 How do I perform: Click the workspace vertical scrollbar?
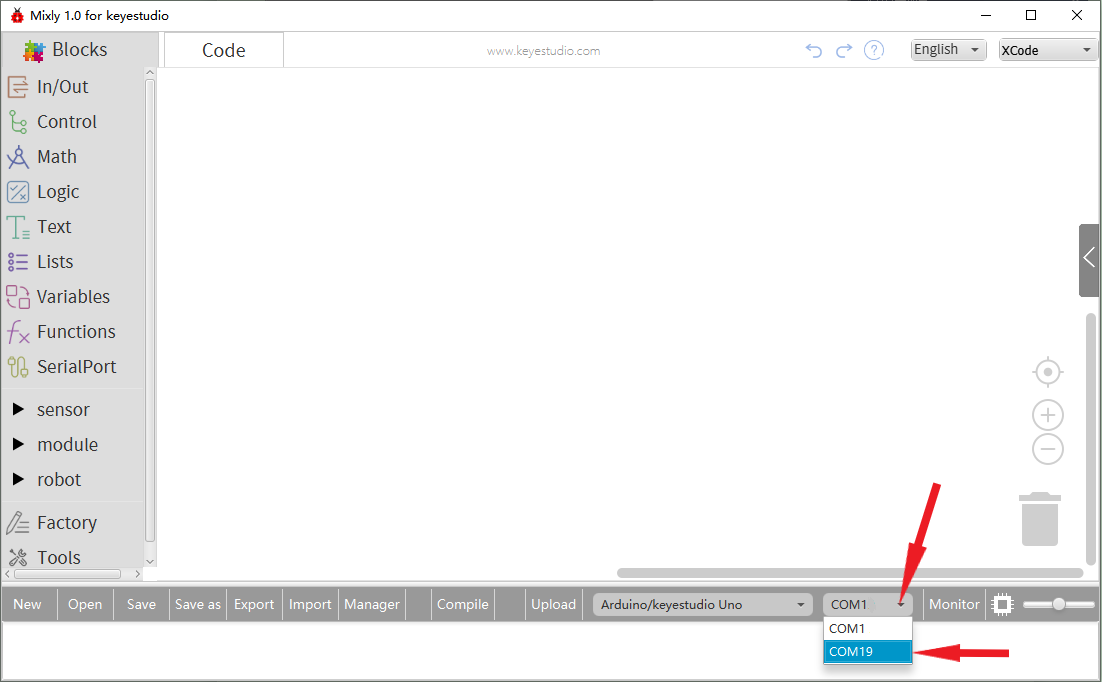click(x=1091, y=438)
